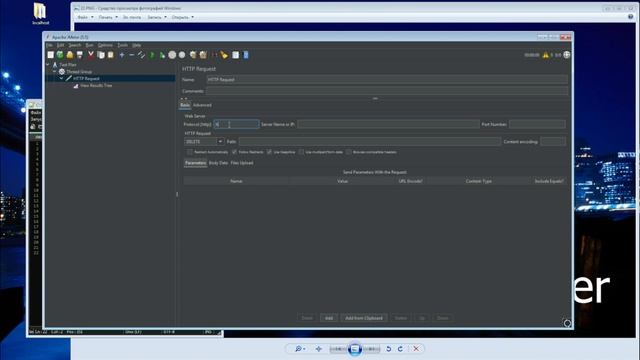The width and height of the screenshot is (640, 360).
Task: Toggle the Browser-compatible headers checkbox
Action: [x=349, y=152]
